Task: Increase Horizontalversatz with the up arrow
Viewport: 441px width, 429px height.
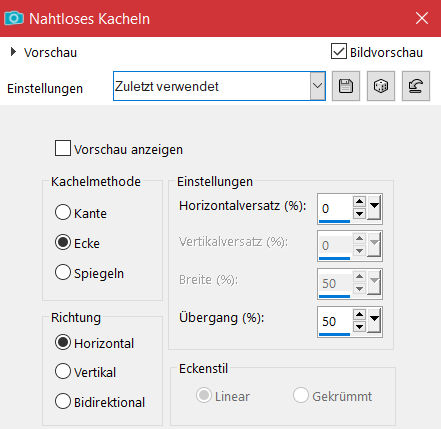Action: tap(359, 202)
